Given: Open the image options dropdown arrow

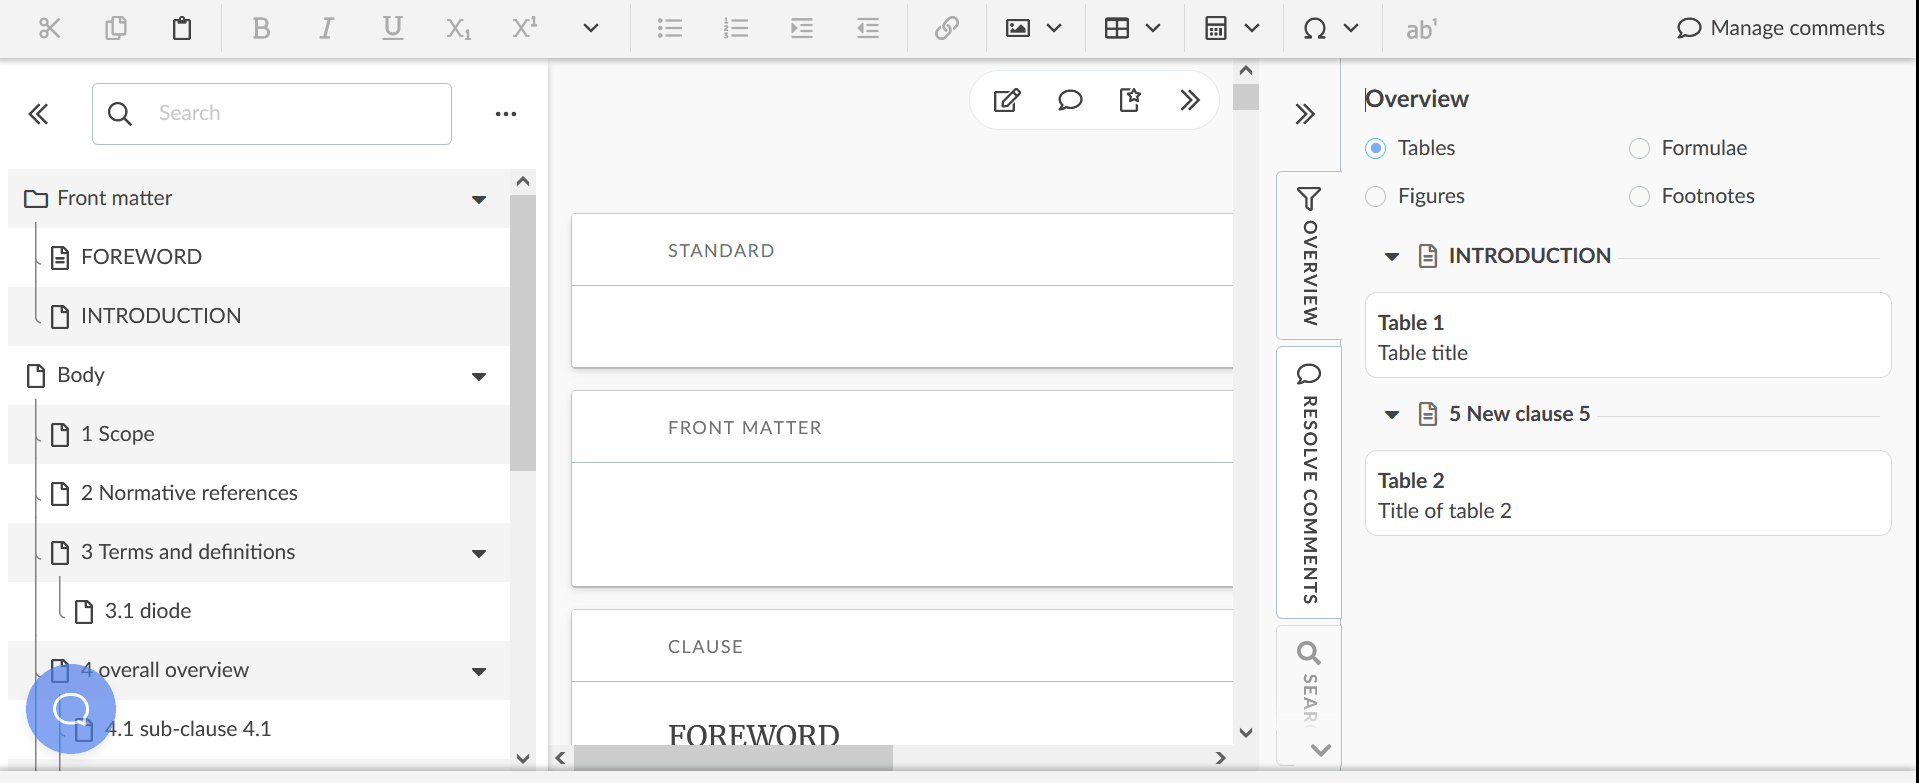Looking at the screenshot, I should click(1054, 28).
